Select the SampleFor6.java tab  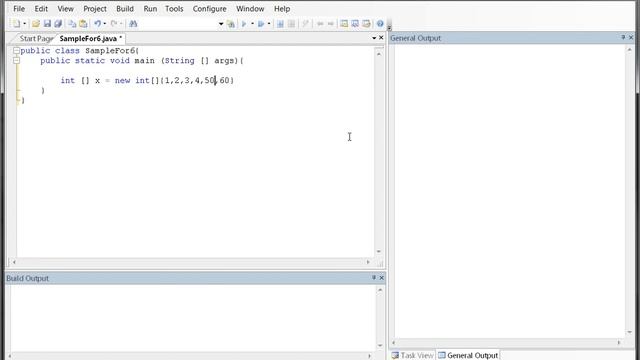point(90,39)
